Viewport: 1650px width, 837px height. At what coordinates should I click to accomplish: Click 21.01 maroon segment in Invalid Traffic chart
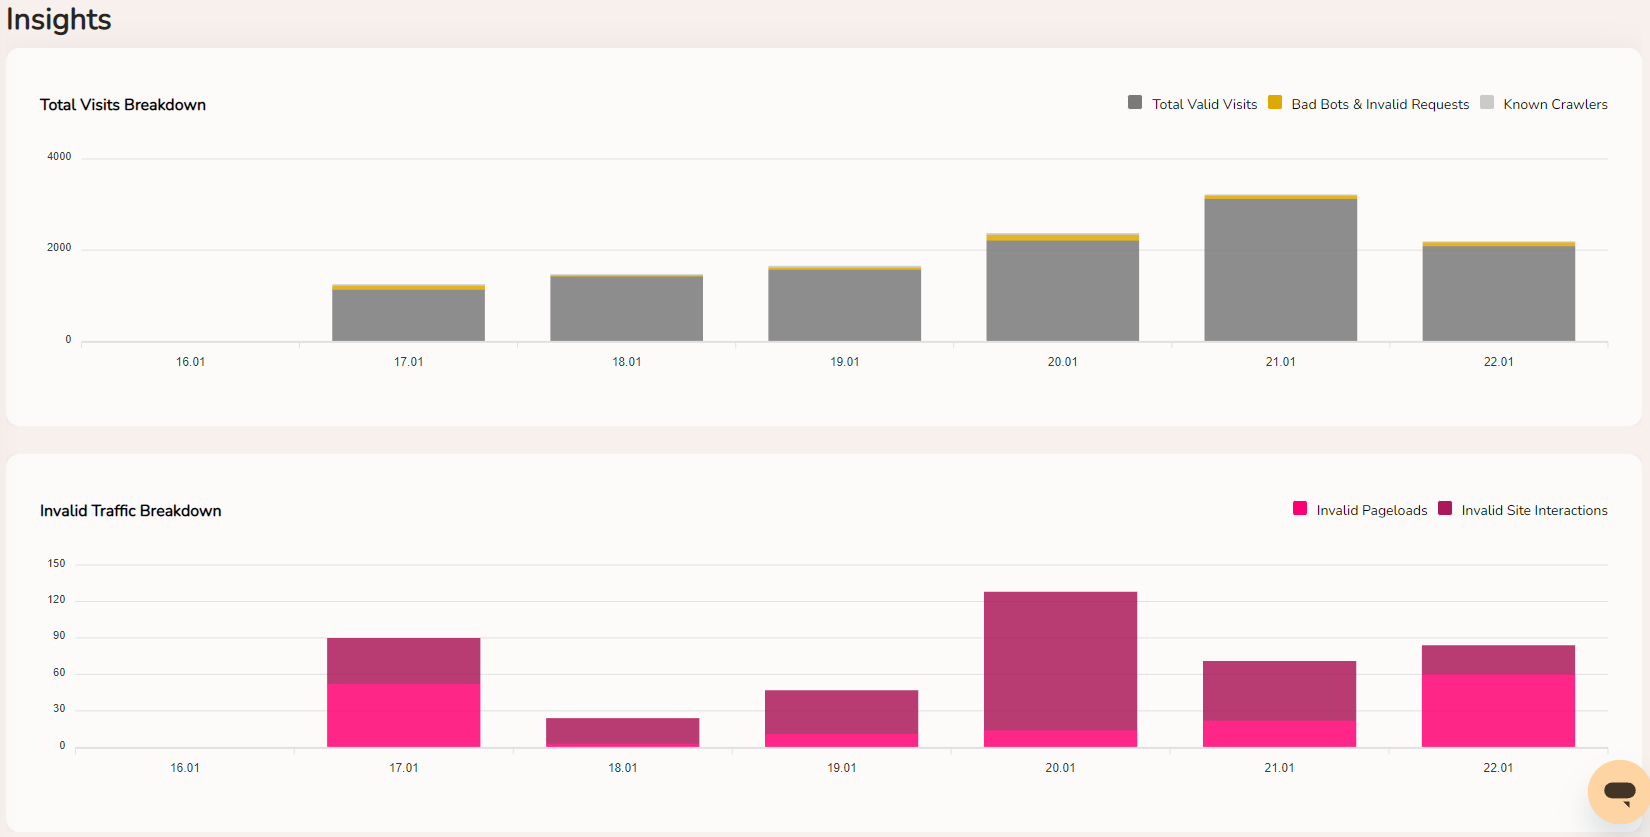tap(1279, 691)
